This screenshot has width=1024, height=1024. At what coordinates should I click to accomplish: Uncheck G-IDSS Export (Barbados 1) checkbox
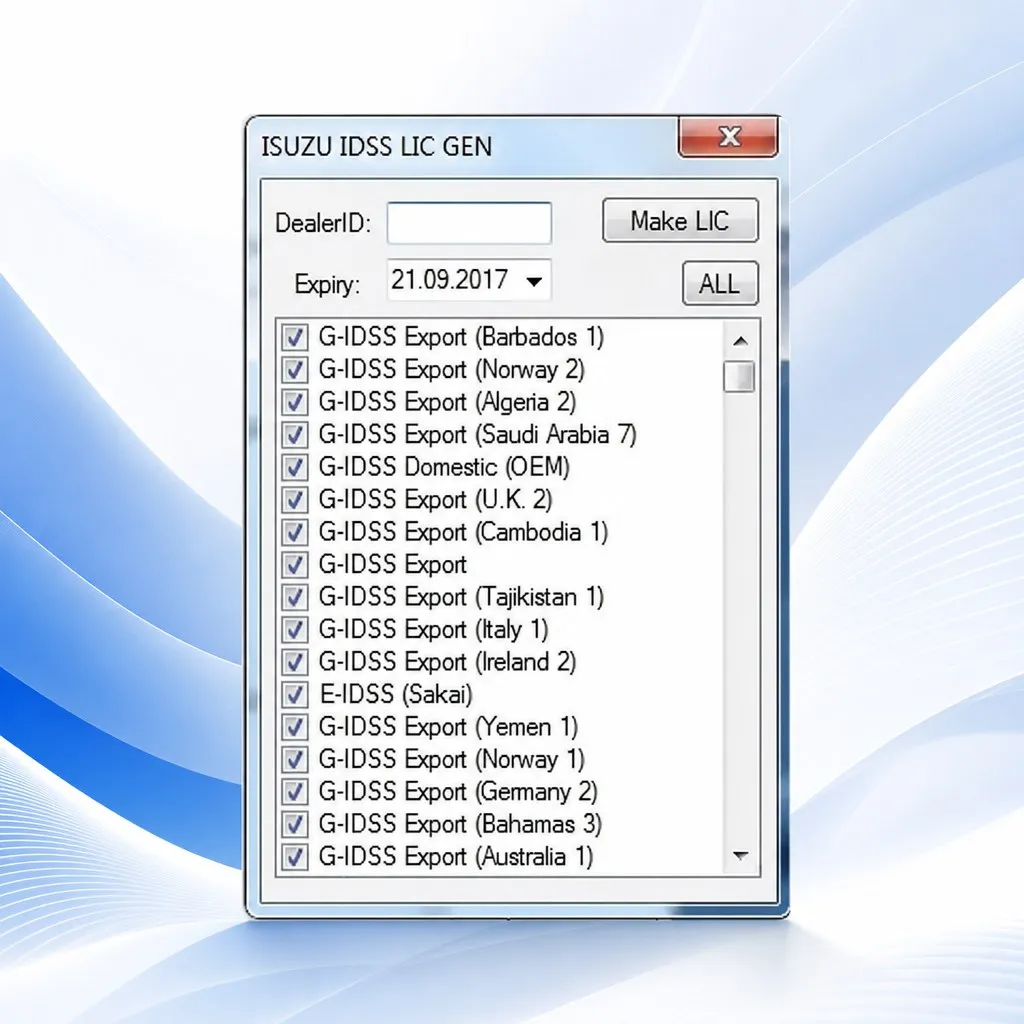pos(294,338)
